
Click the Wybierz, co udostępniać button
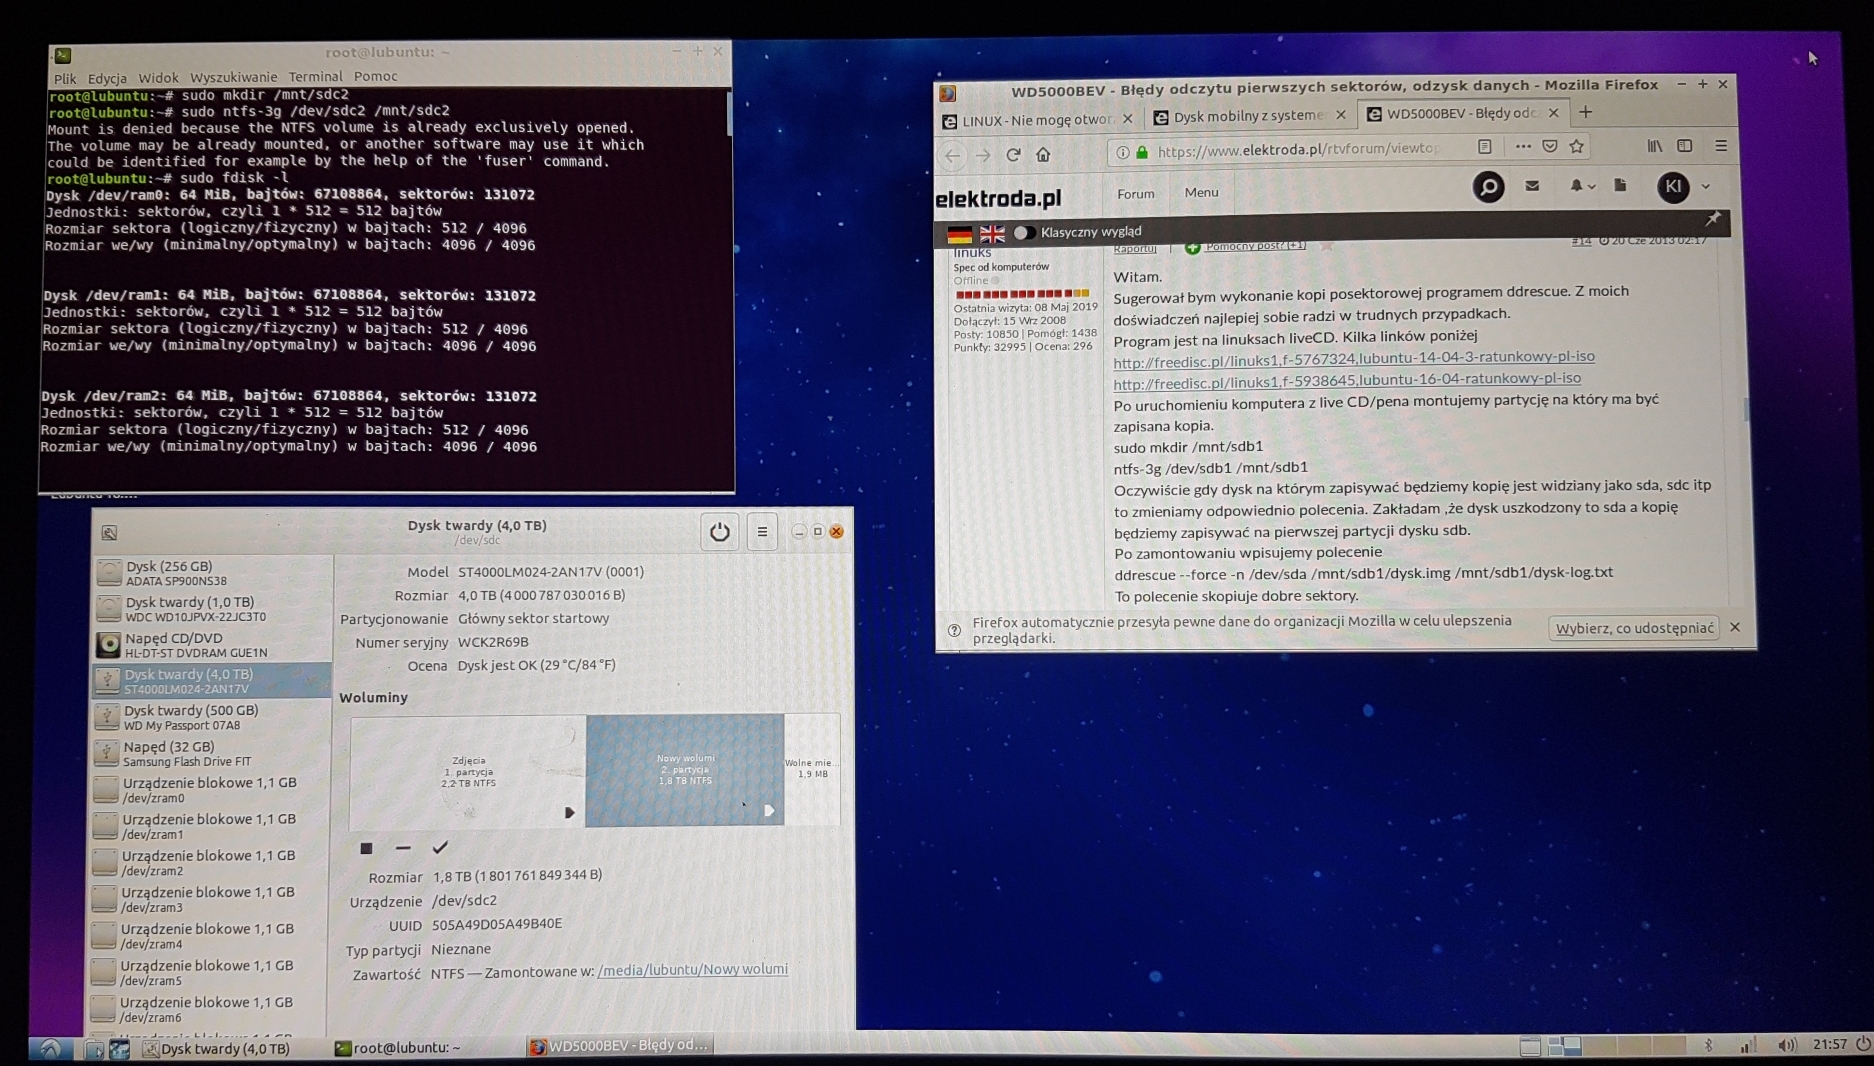[1634, 628]
